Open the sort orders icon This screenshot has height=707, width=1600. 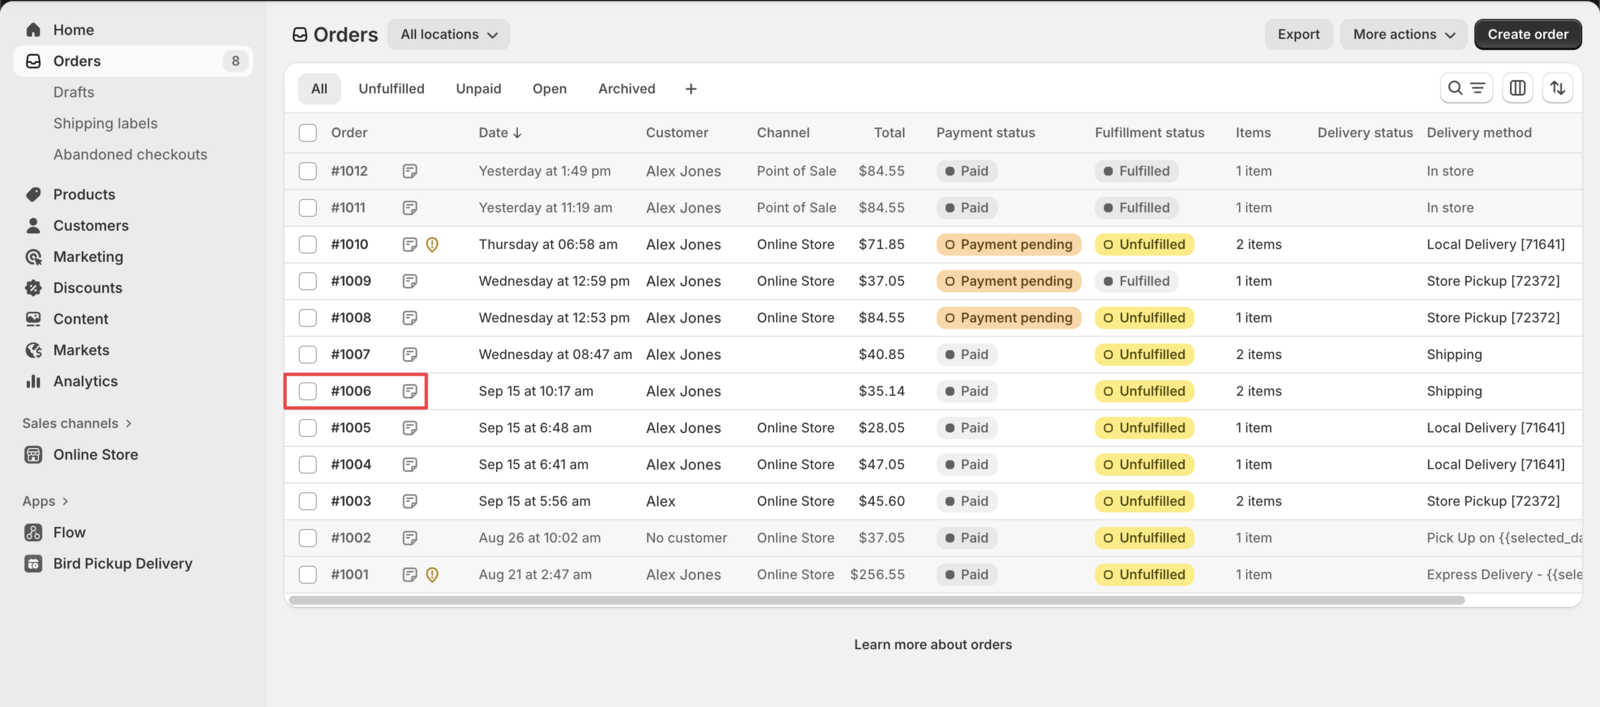point(1557,88)
